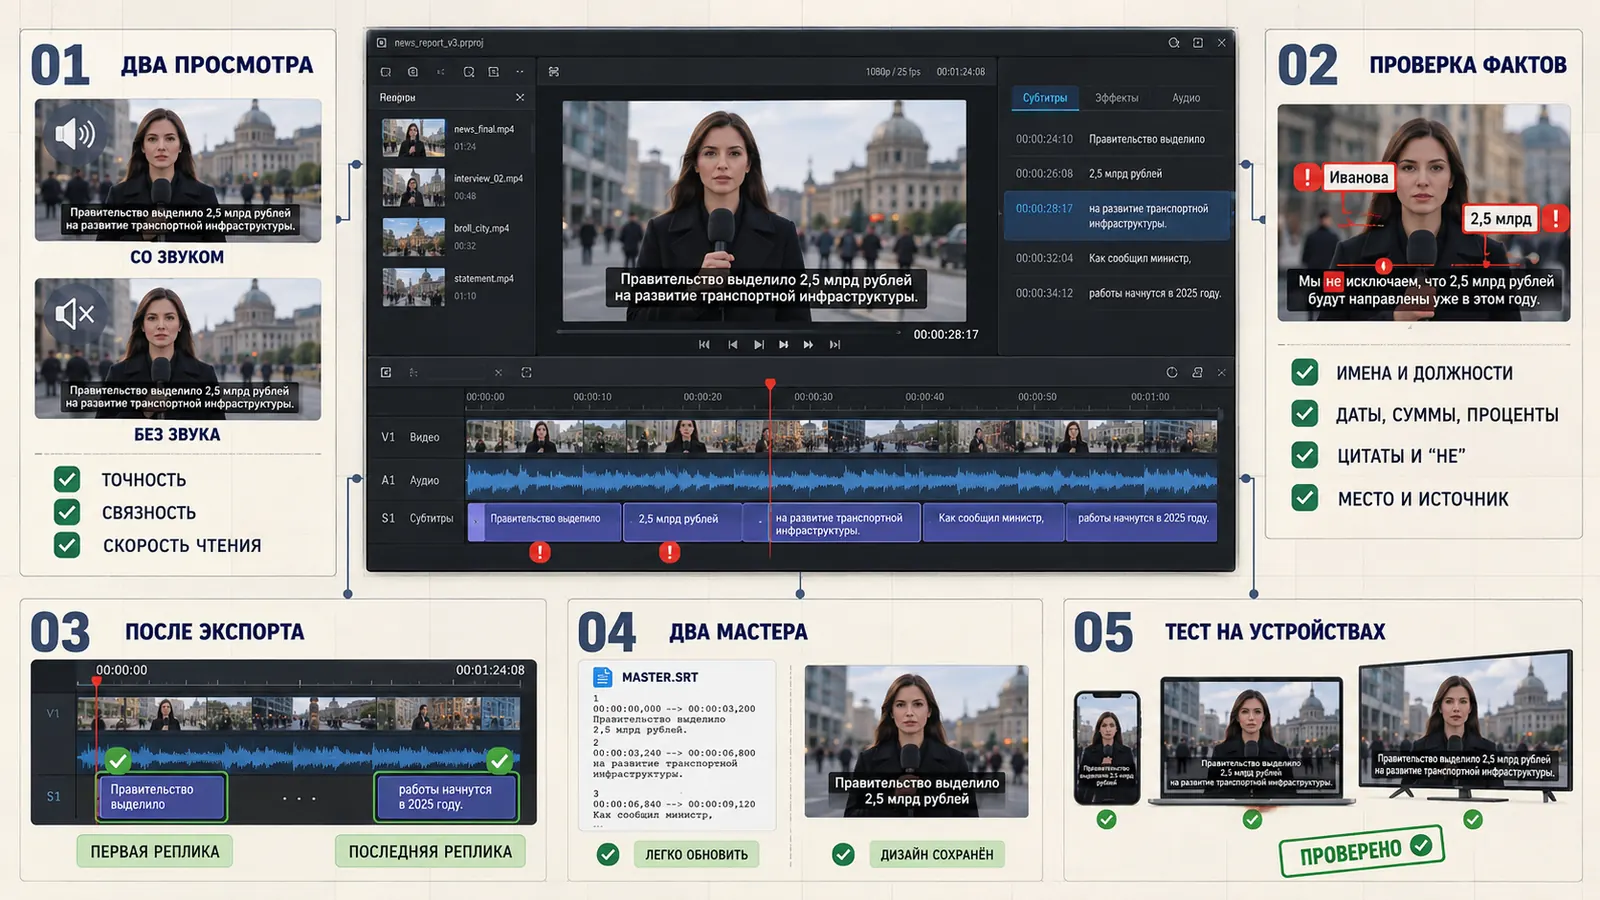Viewport: 1600px width, 900px height.
Task: Toggle the МЕСТО И ИСТОЧНИК checkbox
Action: [x=1304, y=498]
